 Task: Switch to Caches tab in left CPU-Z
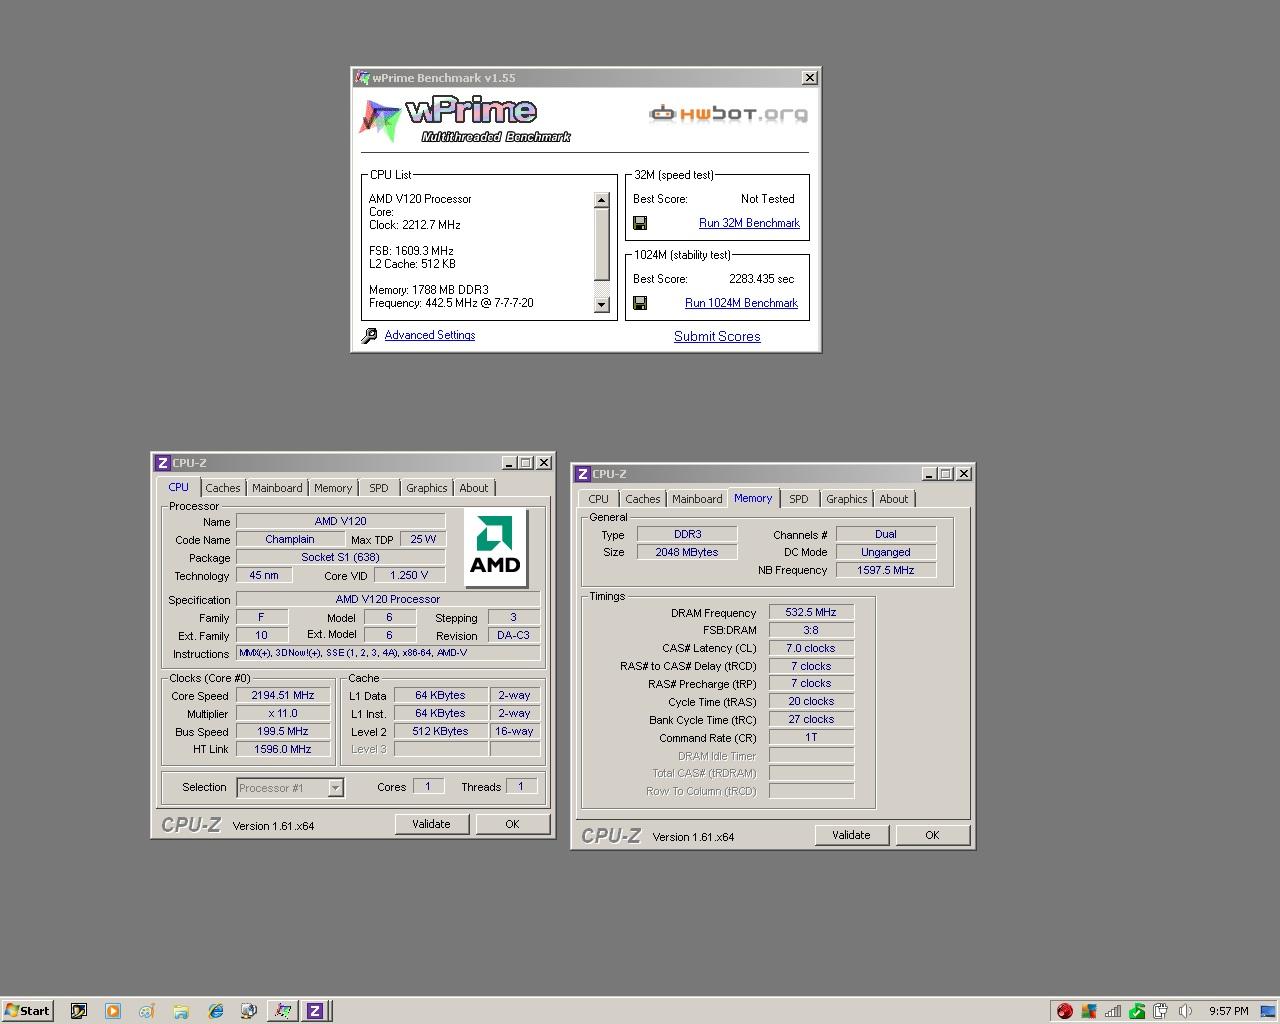pos(223,488)
